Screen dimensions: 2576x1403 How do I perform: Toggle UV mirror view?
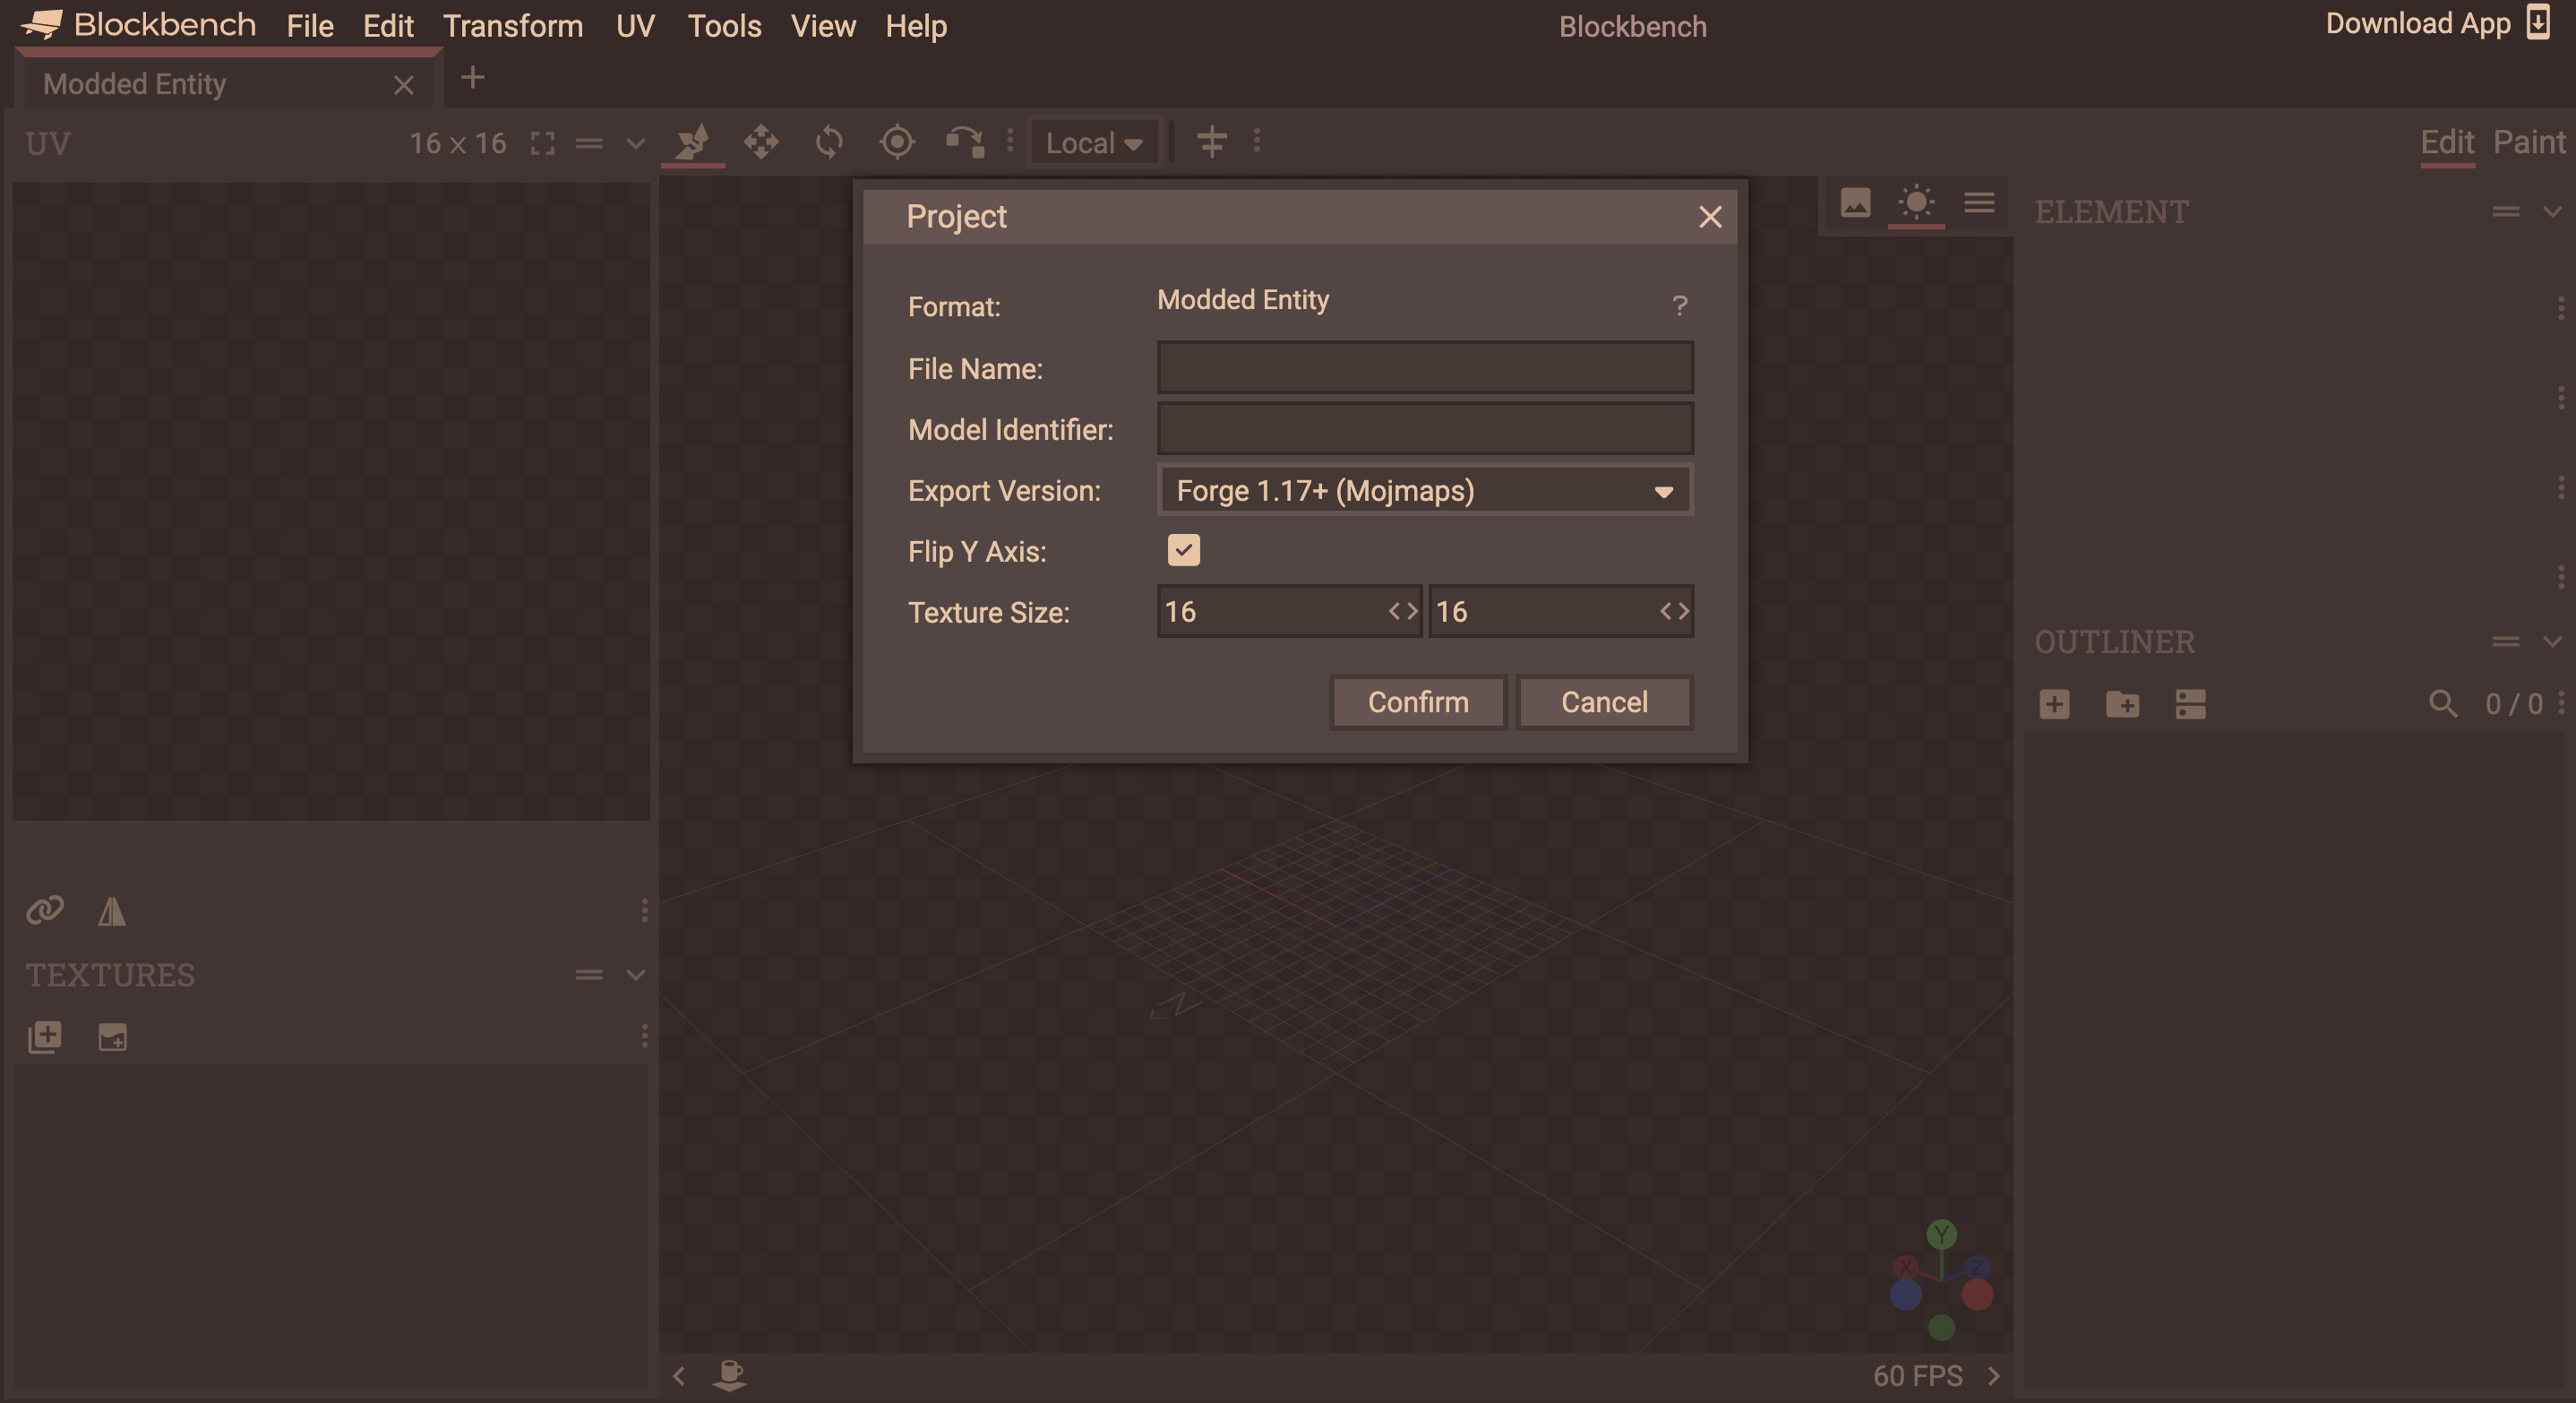[x=111, y=910]
